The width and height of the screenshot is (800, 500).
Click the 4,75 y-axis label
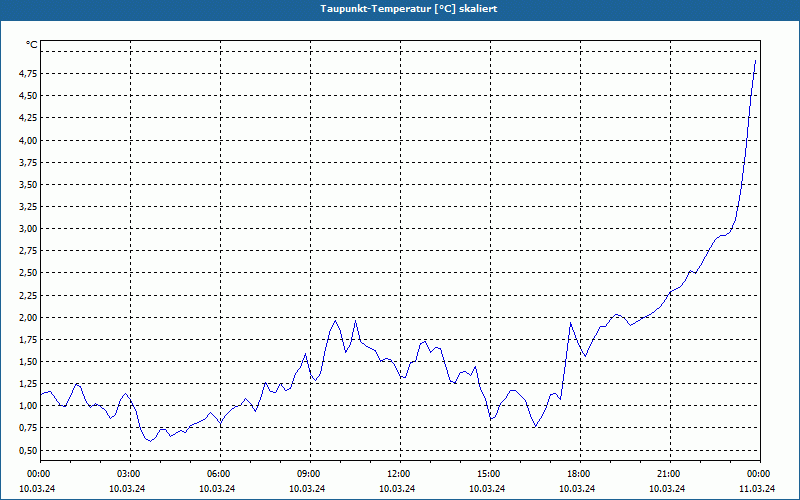[28, 74]
